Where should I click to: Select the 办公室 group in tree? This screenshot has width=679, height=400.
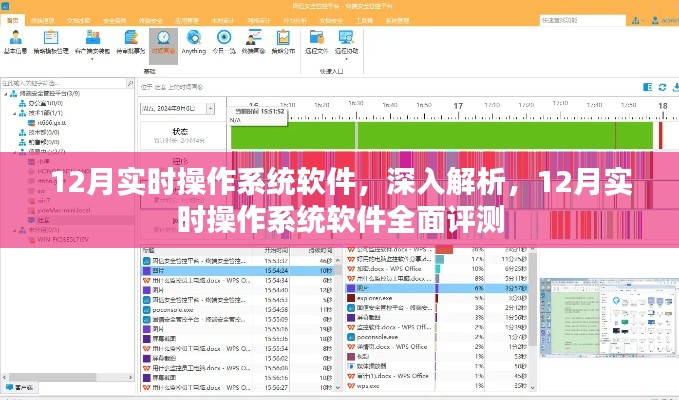(40, 103)
